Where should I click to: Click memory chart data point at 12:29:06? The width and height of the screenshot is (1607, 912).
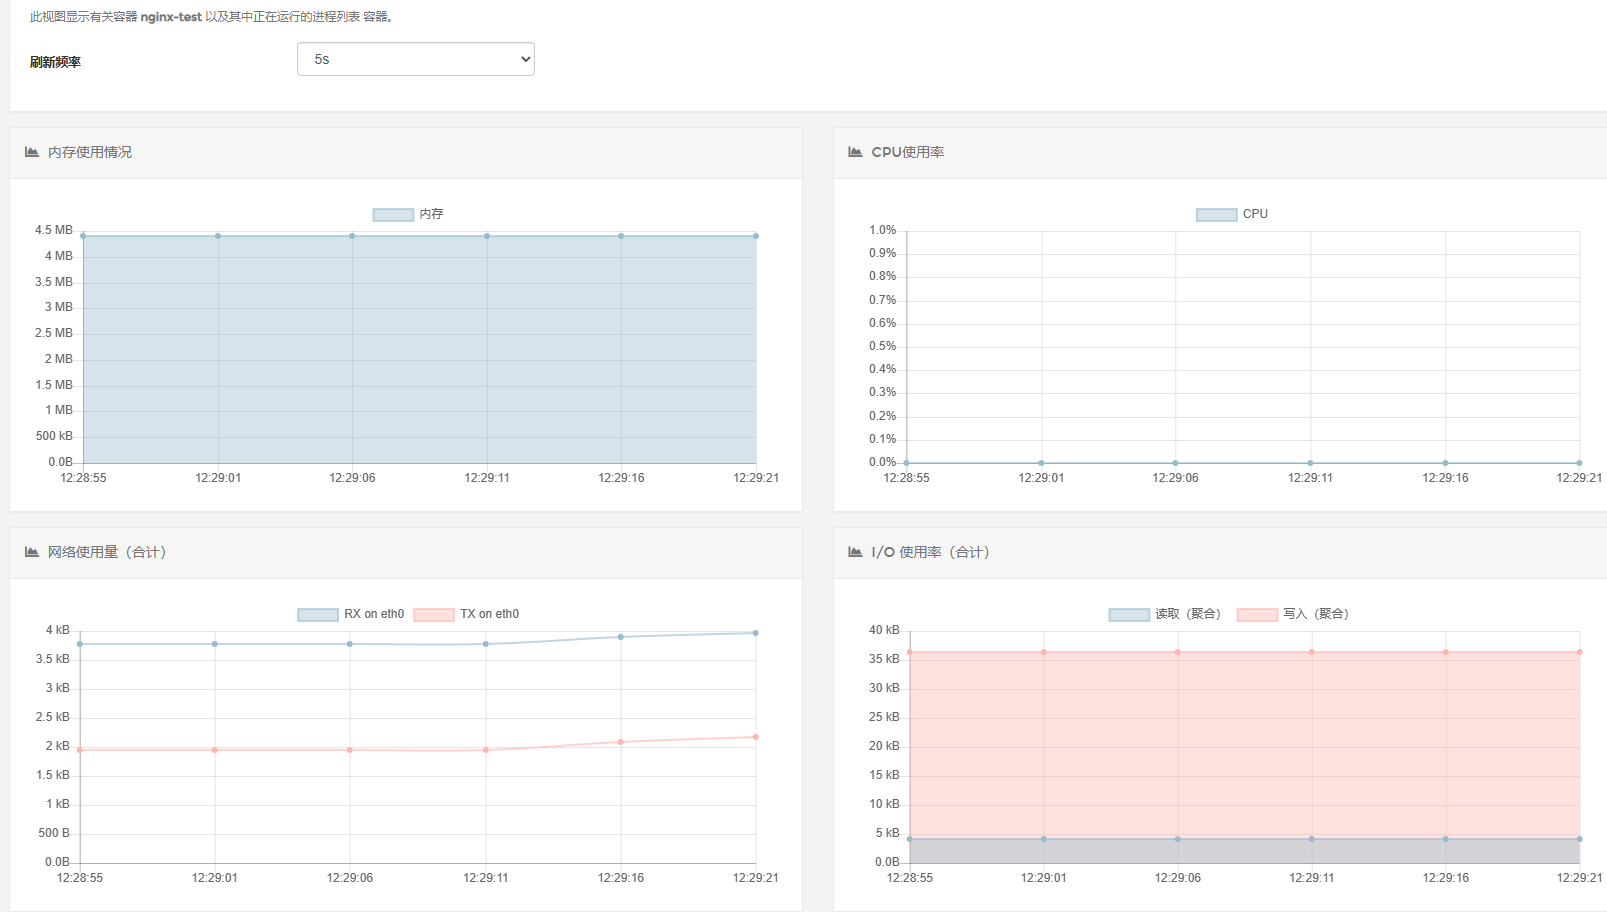point(352,236)
